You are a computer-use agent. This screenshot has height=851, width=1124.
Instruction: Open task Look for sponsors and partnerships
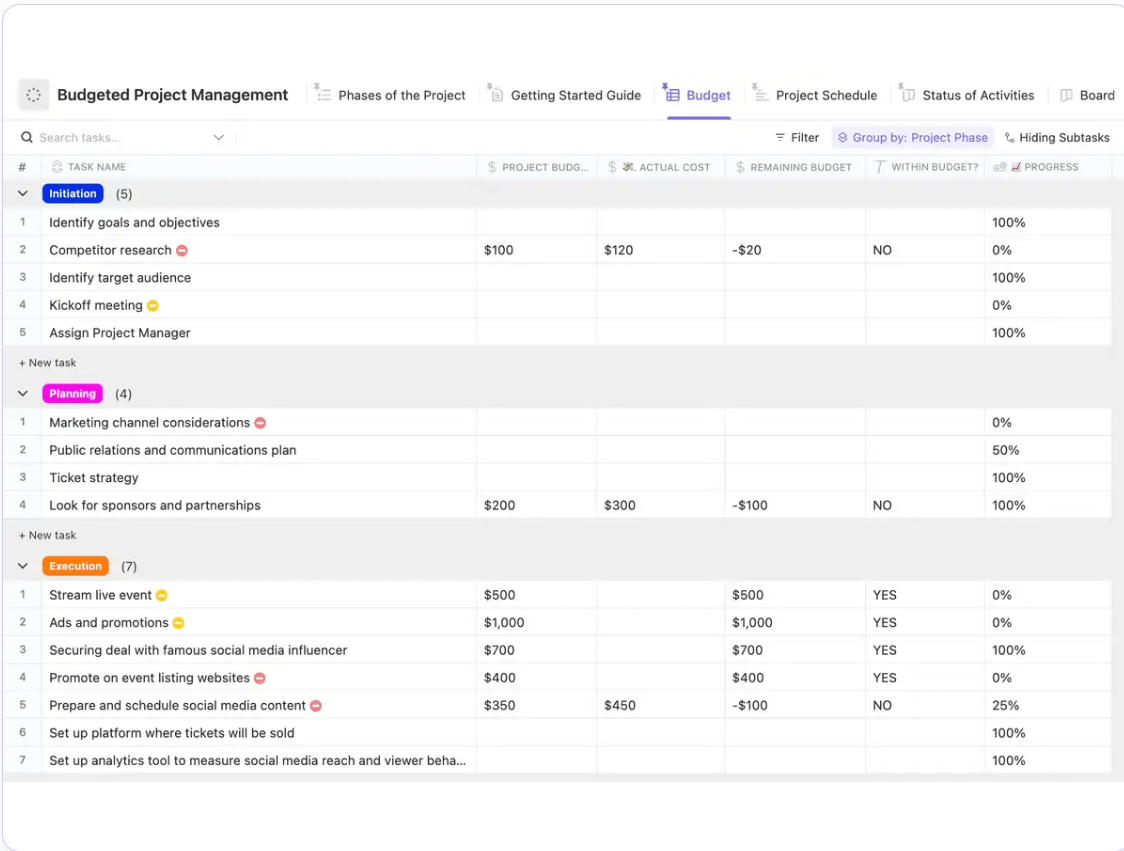pos(155,505)
